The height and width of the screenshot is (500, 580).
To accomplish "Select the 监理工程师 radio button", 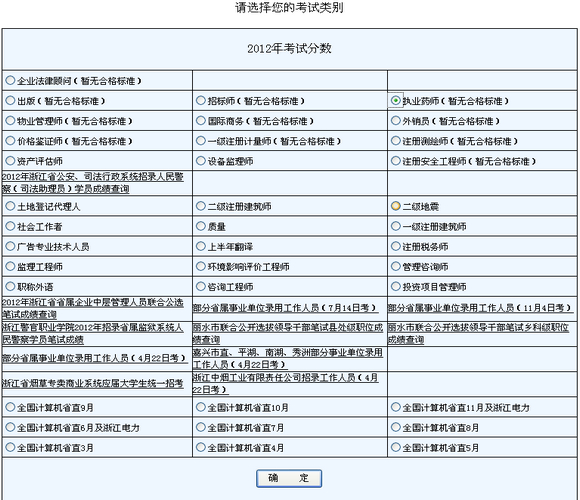I will point(10,266).
